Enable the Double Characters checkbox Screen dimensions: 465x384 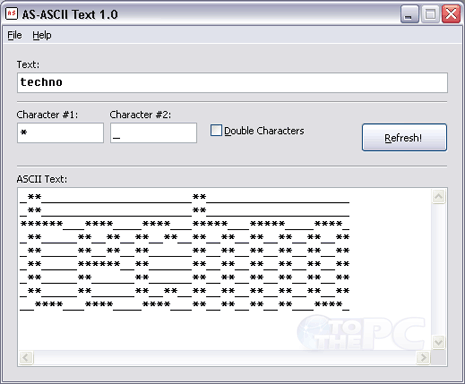[x=216, y=130]
